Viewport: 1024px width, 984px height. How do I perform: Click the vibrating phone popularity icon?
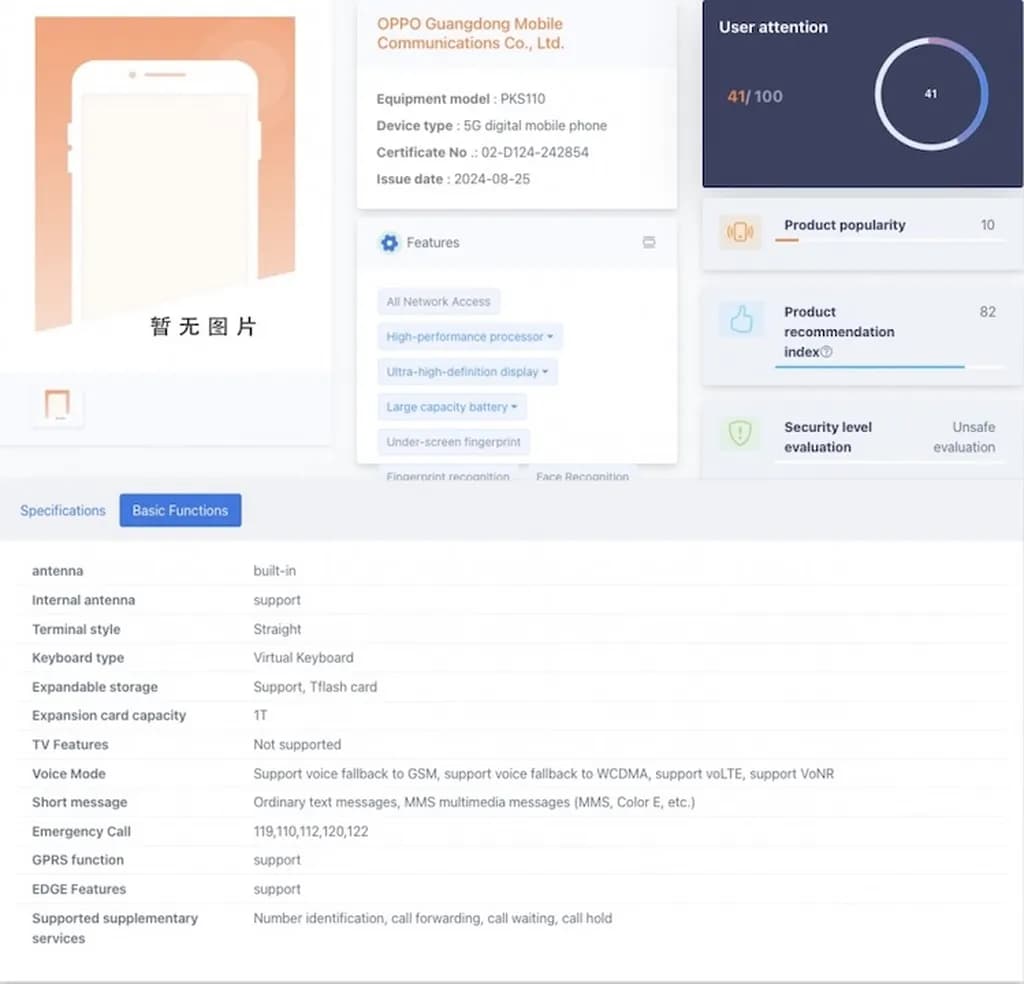740,232
